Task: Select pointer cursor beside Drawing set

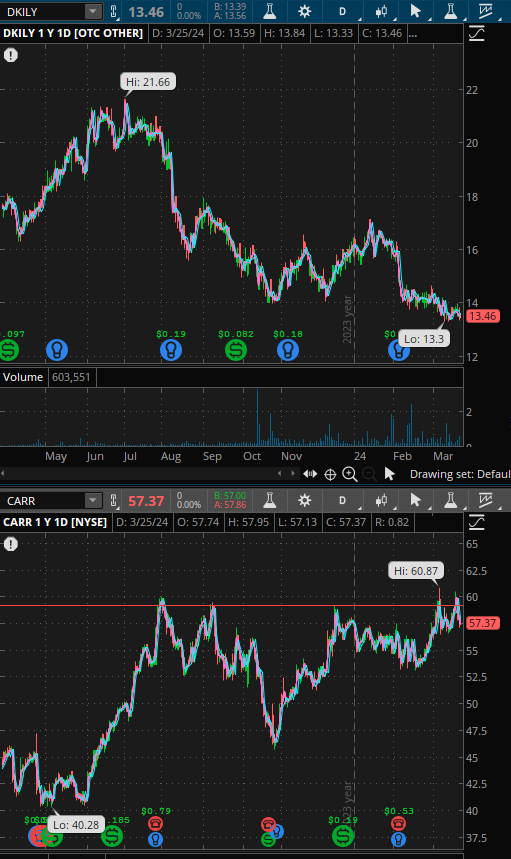Action: click(x=389, y=474)
